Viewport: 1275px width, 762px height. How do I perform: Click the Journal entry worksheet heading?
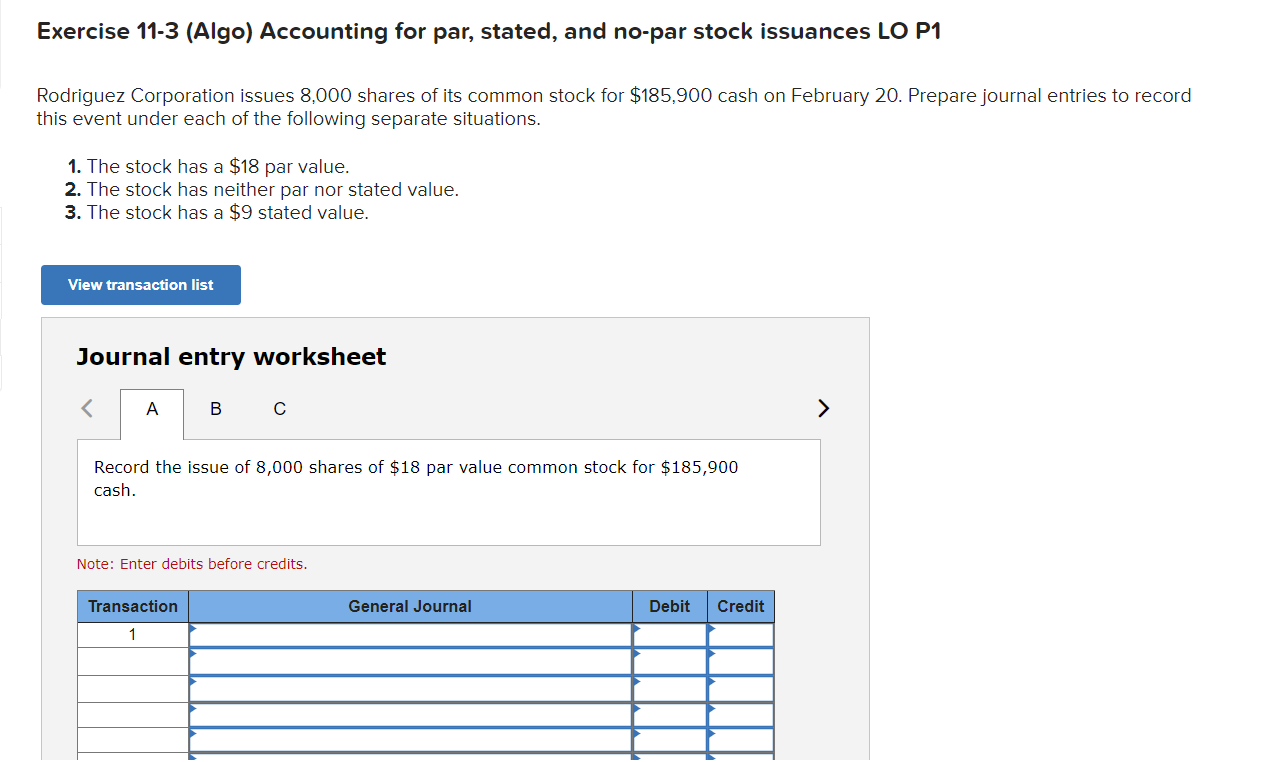click(231, 357)
